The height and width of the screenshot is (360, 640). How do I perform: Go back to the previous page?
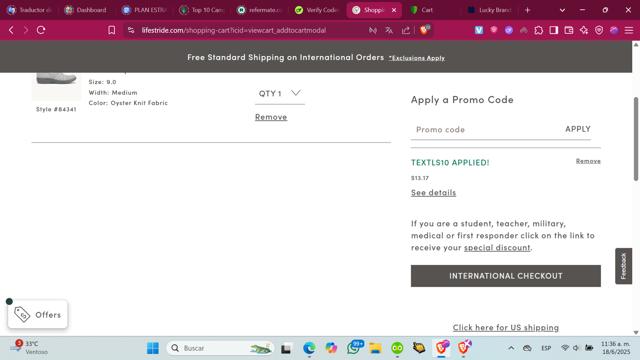[11, 30]
